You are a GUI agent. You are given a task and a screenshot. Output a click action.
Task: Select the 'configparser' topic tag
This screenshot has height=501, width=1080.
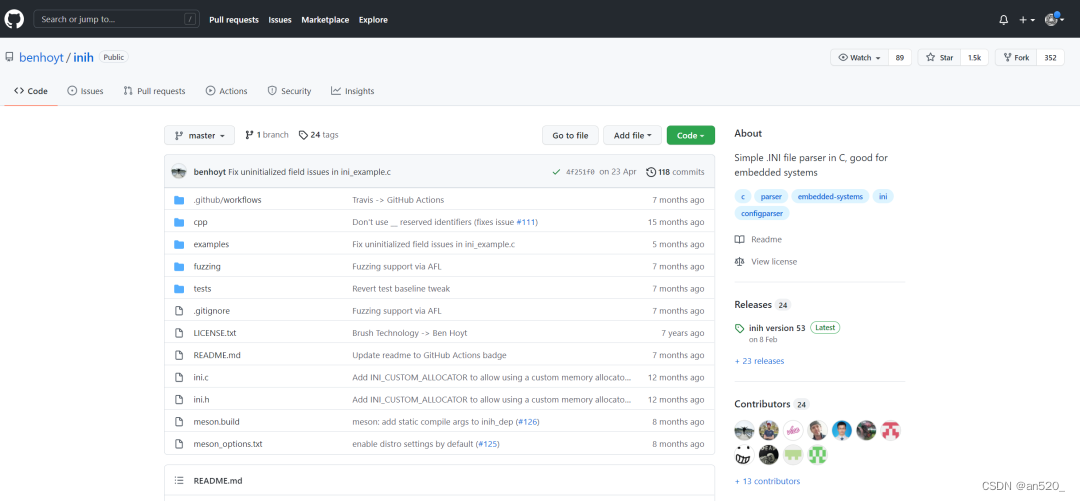point(762,213)
